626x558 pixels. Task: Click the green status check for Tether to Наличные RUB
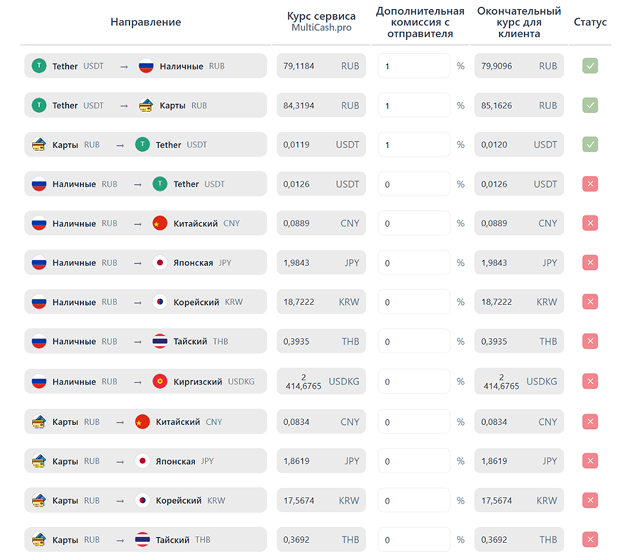[590, 66]
